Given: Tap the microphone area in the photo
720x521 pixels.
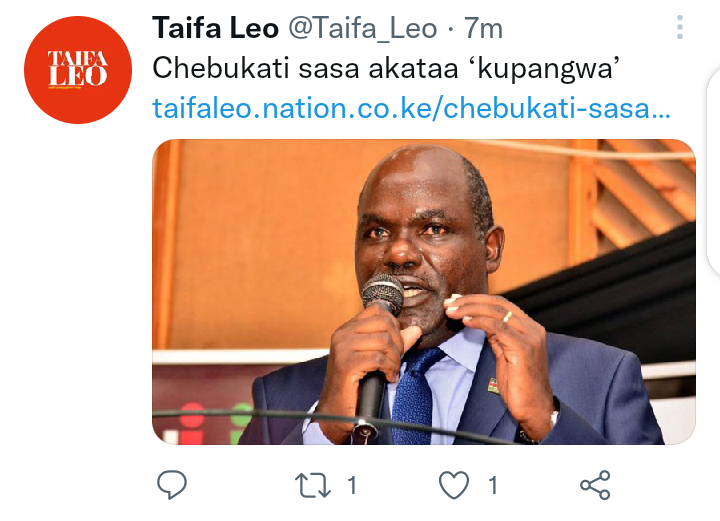Looking at the screenshot, I should pyautogui.click(x=382, y=294).
